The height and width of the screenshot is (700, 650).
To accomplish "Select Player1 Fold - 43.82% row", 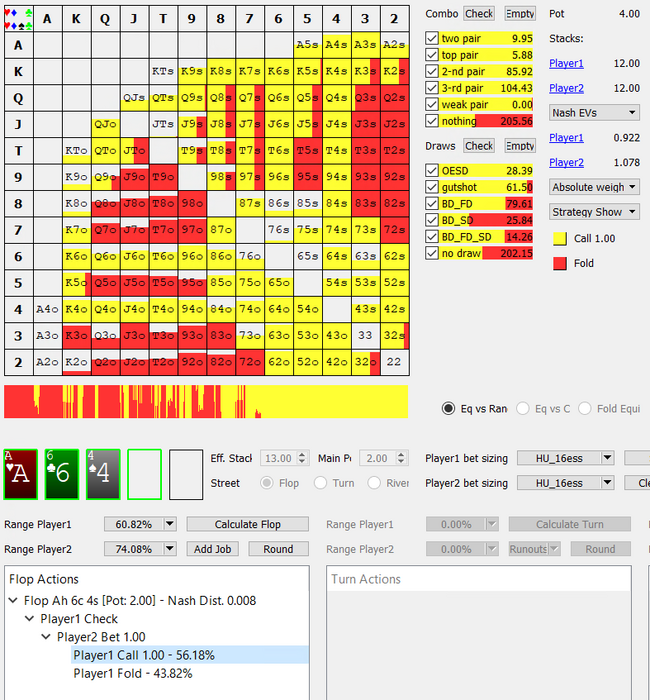I will (133, 673).
